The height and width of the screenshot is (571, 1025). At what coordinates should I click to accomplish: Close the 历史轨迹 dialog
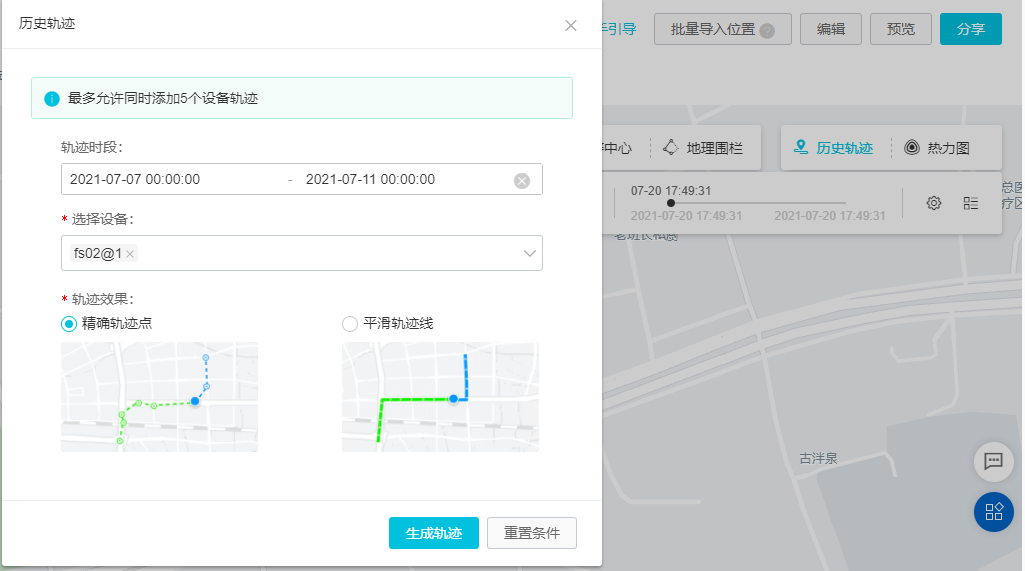click(x=571, y=25)
